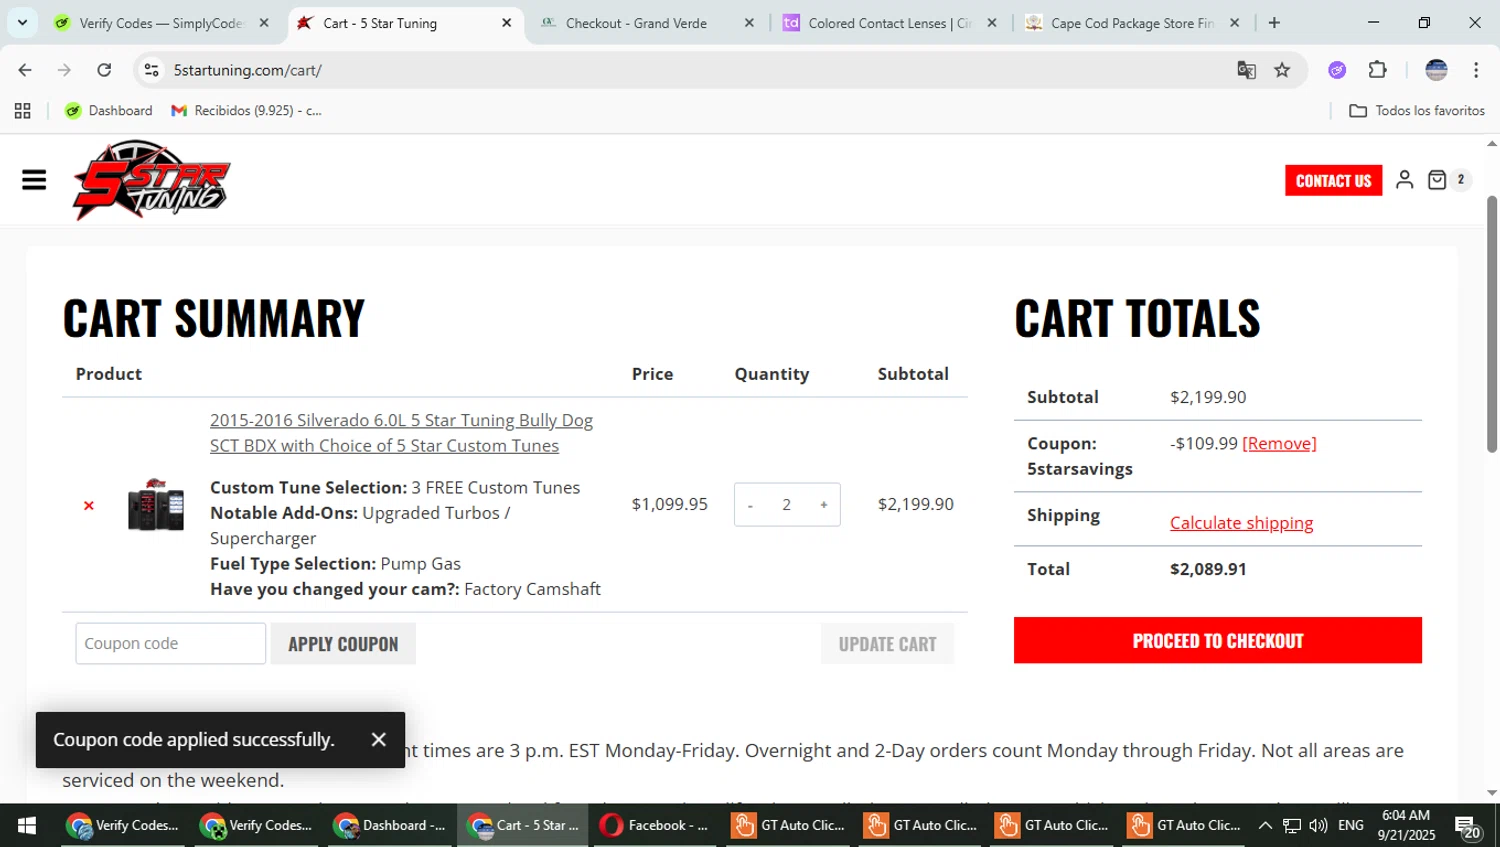
Task: Open the 2015-2016 Silverado product link
Action: pos(401,433)
